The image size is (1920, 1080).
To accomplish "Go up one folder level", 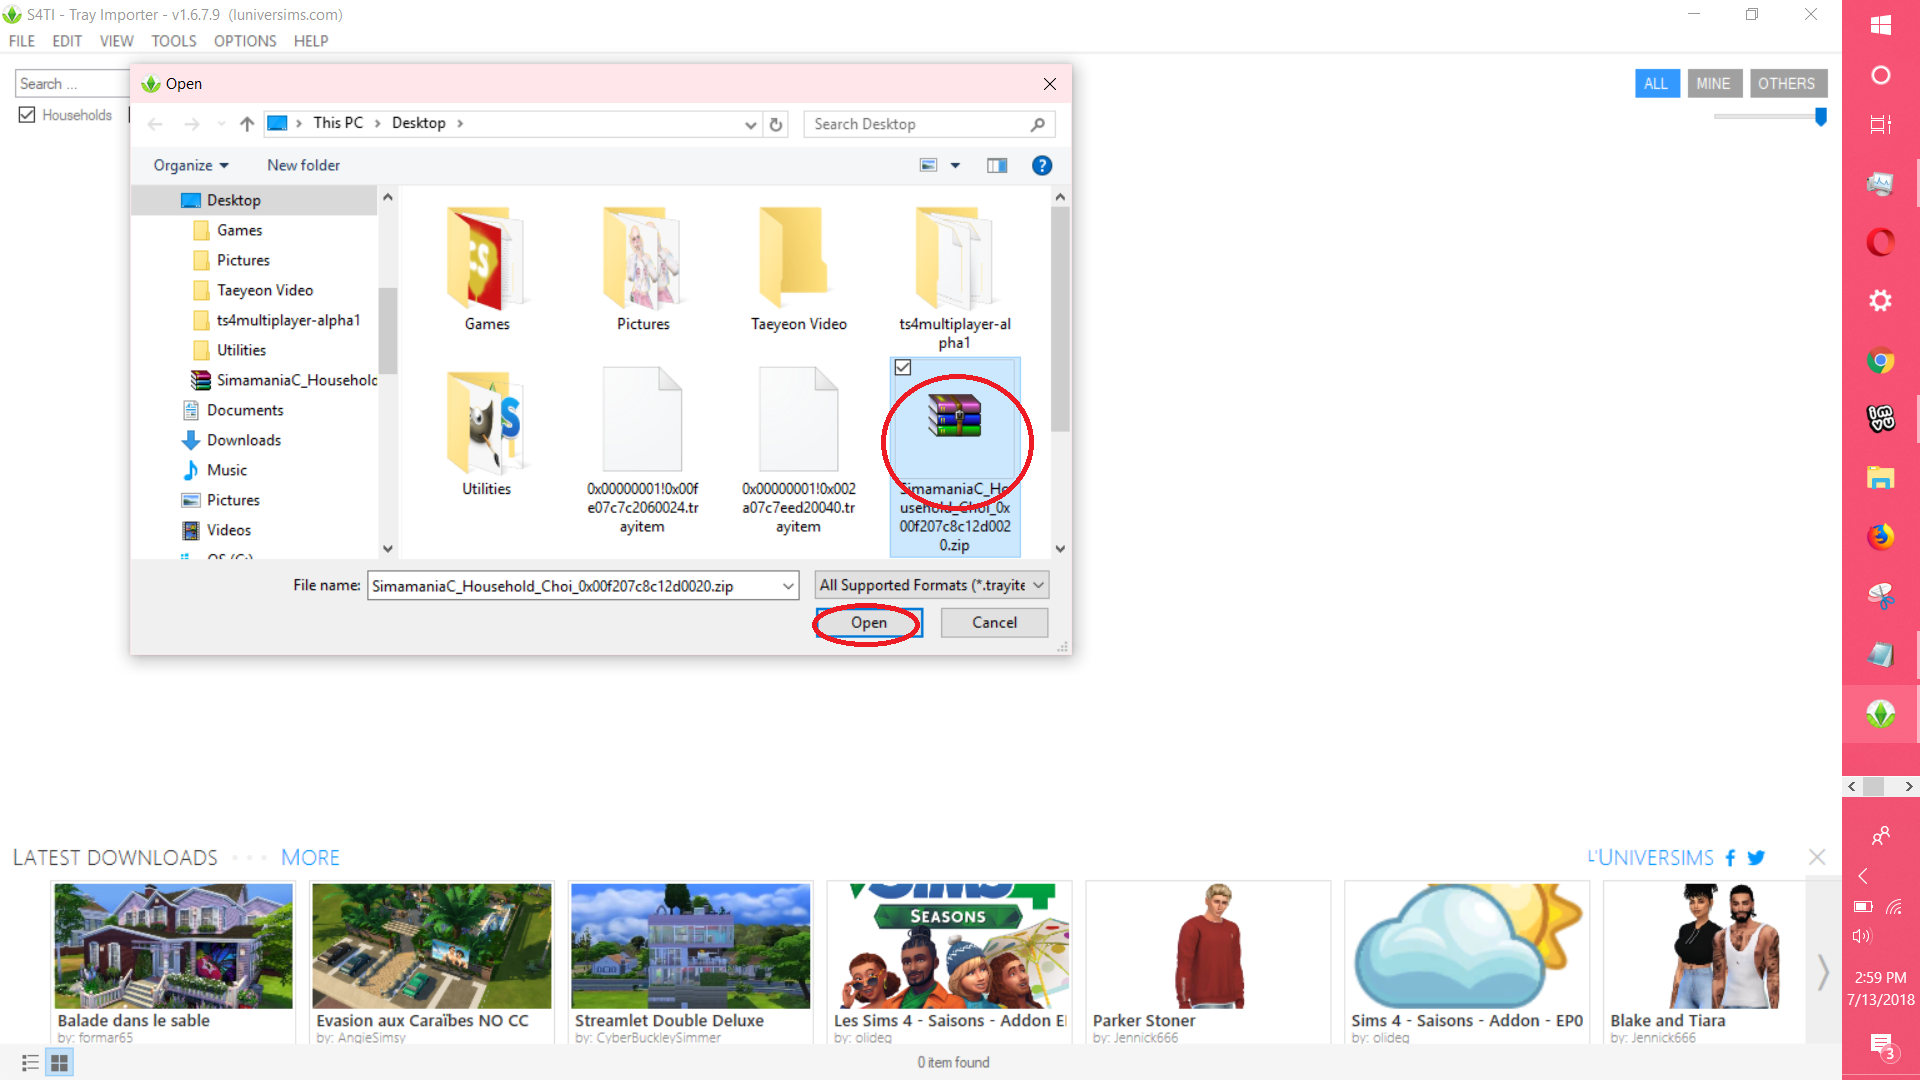I will click(247, 124).
